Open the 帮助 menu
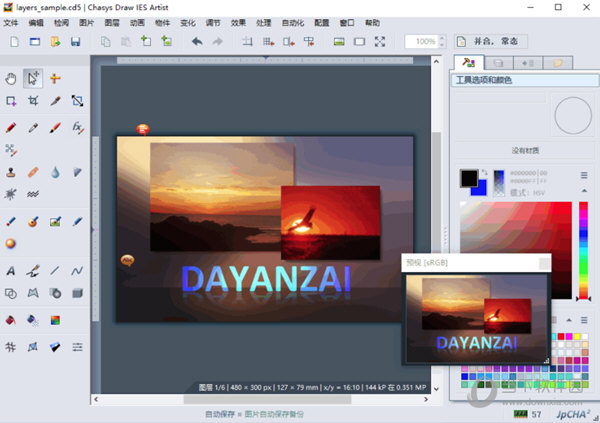600x423 pixels. click(x=372, y=23)
